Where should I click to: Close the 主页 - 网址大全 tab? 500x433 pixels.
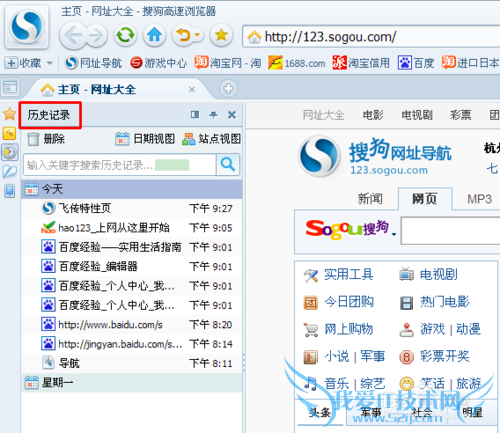point(192,89)
